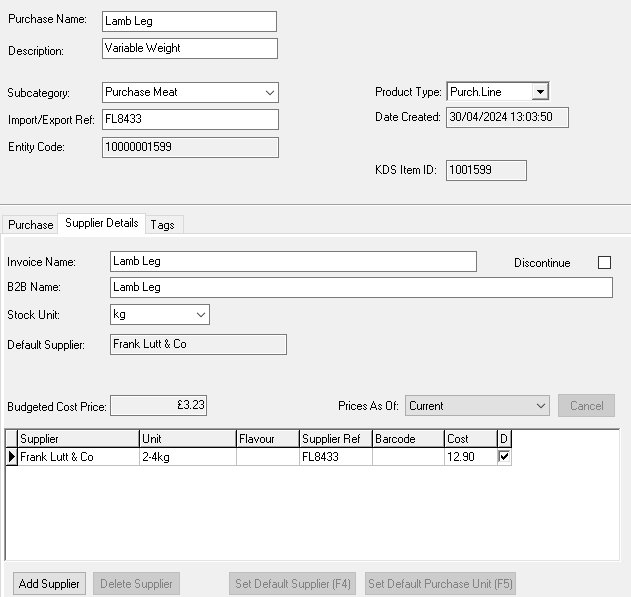Screen dimensions: 631x597
Task: Tick the Discontinue checkbox
Action: click(x=604, y=263)
